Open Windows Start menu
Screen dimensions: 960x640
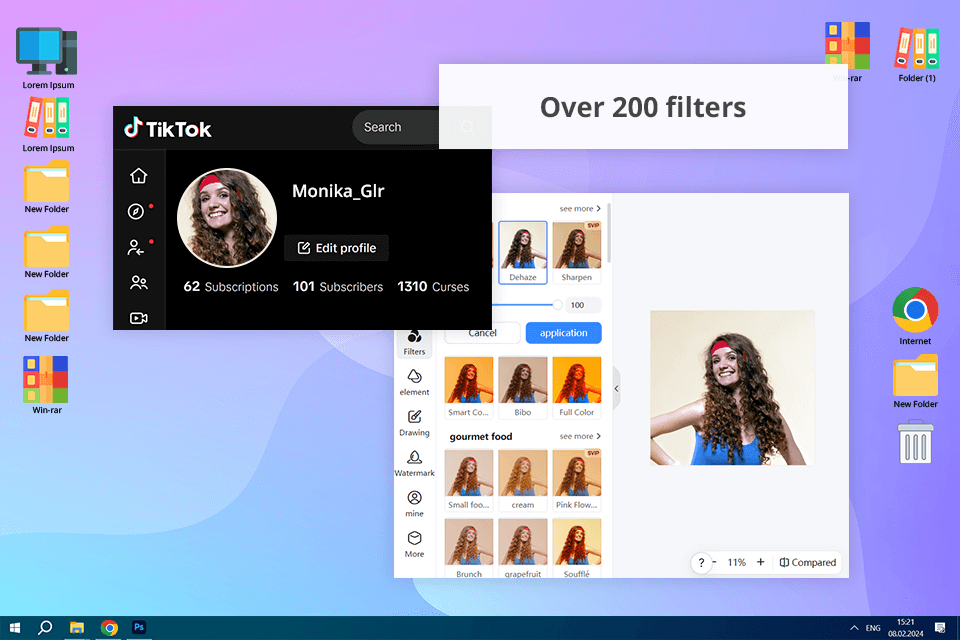pos(15,628)
